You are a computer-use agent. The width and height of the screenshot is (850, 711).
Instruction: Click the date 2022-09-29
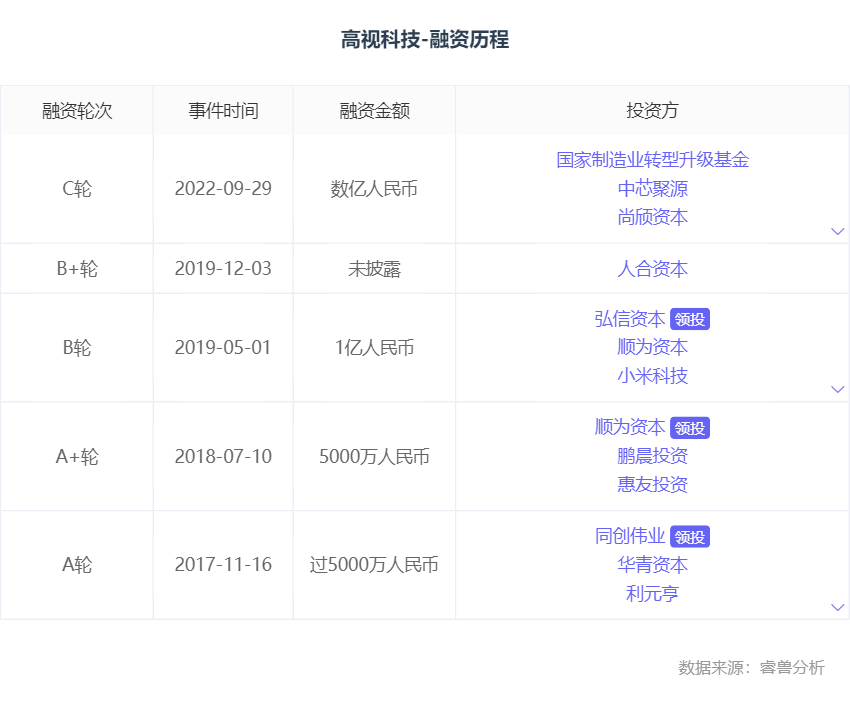click(223, 189)
